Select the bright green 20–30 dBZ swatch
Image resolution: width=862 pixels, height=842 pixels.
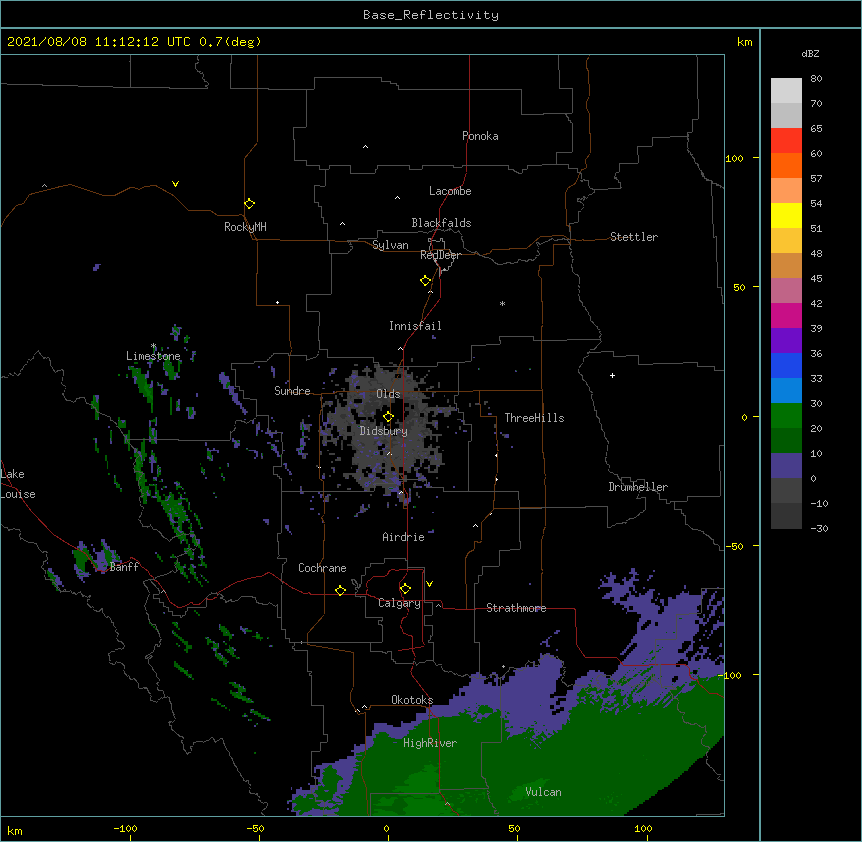(786, 416)
